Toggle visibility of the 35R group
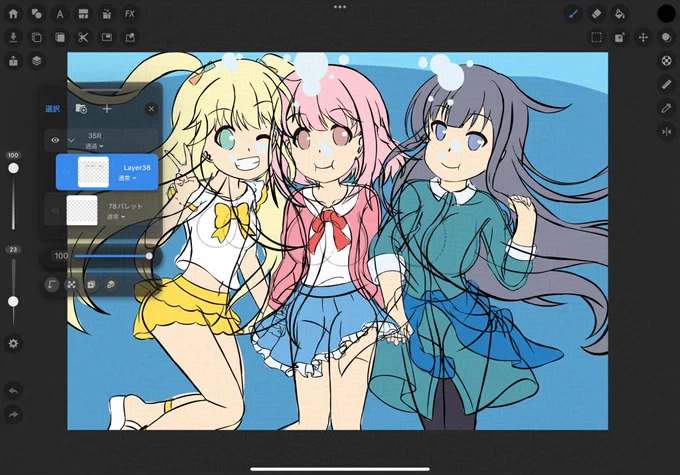The width and height of the screenshot is (680, 475). [x=55, y=140]
